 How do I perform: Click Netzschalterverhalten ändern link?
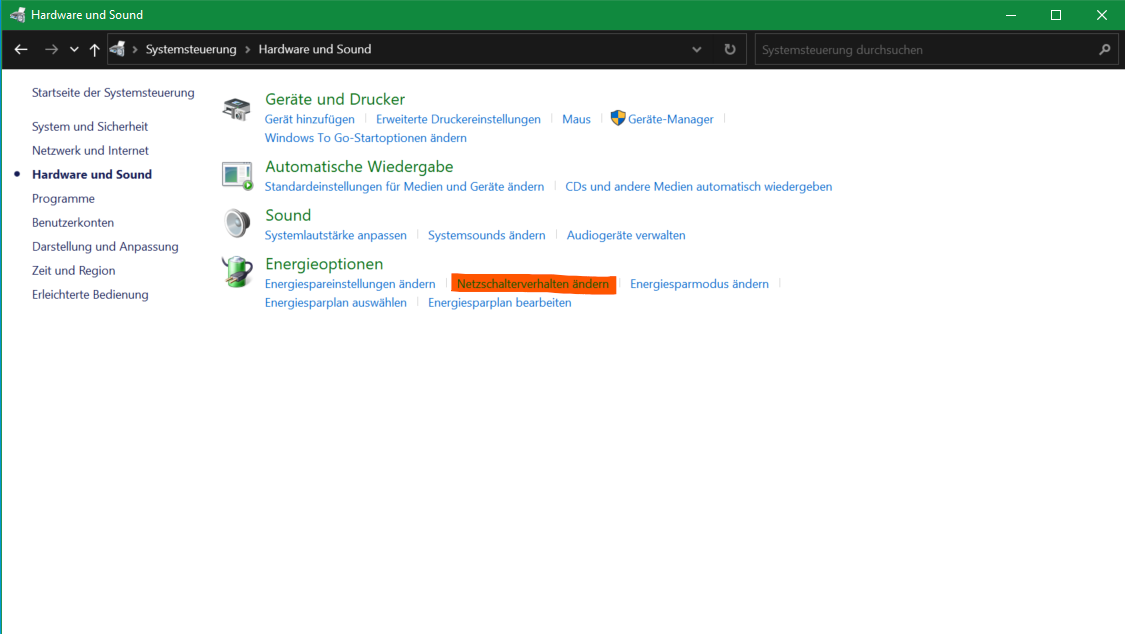point(532,284)
